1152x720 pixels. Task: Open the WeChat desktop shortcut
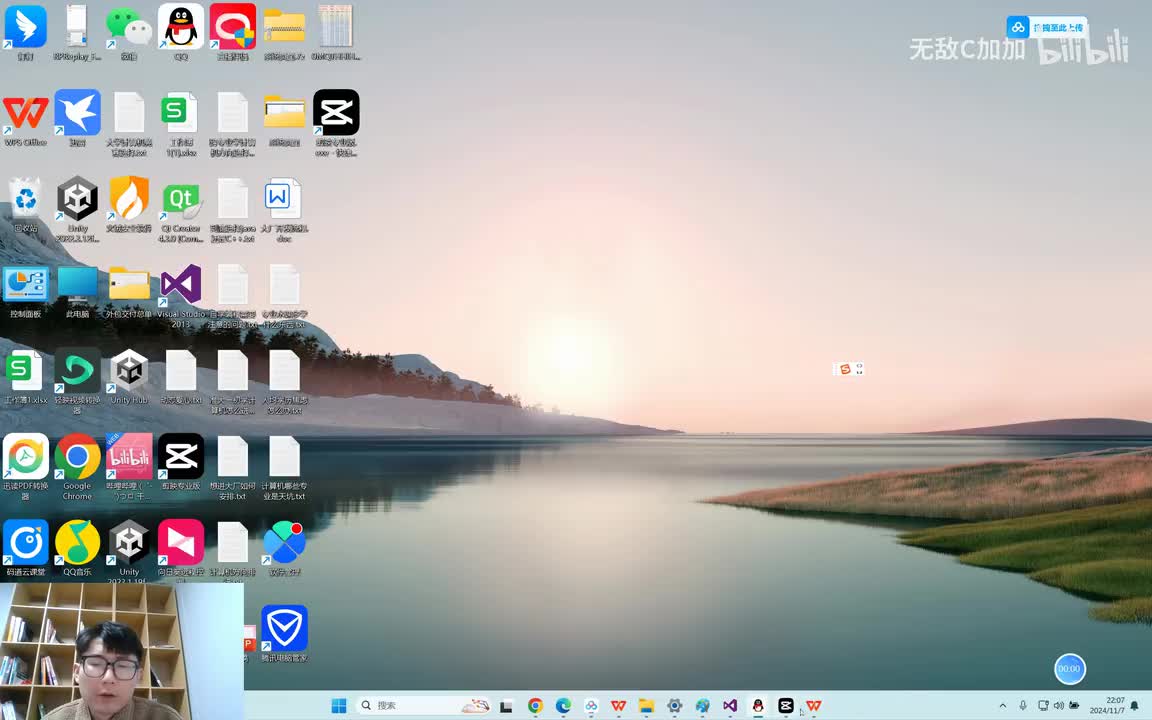click(x=129, y=26)
